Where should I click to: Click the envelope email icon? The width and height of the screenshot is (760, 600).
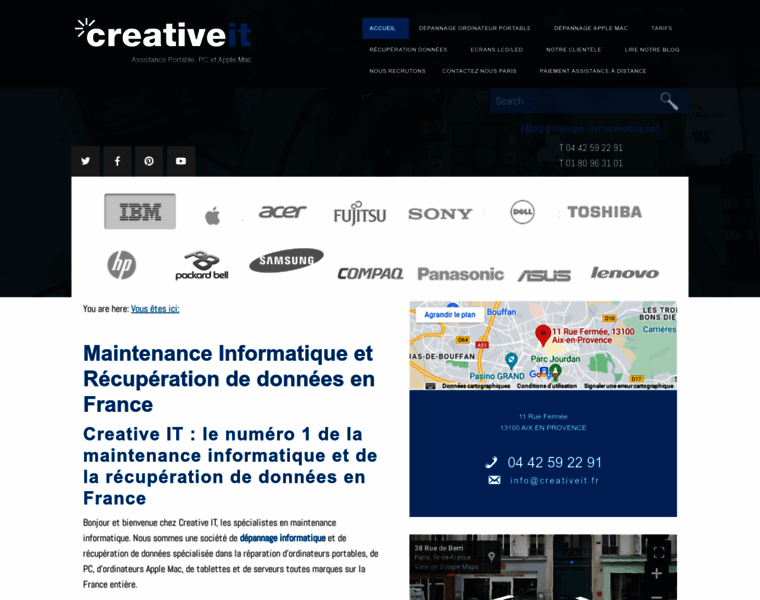pos(494,480)
